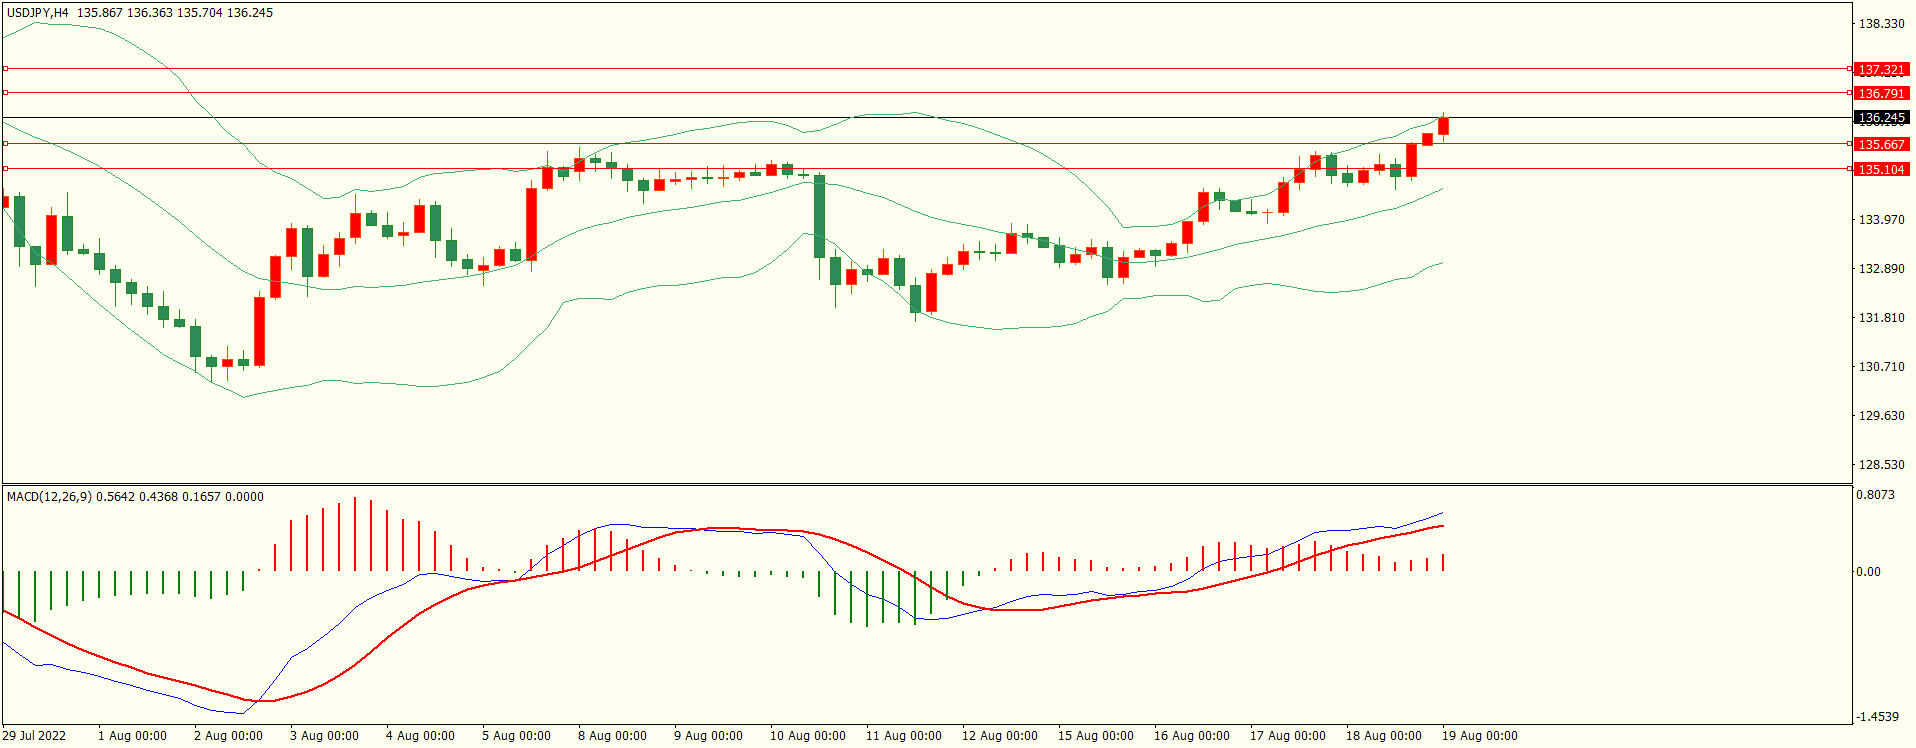Select left handle of the 135.104 line
The height and width of the screenshot is (748, 1916).
point(5,168)
